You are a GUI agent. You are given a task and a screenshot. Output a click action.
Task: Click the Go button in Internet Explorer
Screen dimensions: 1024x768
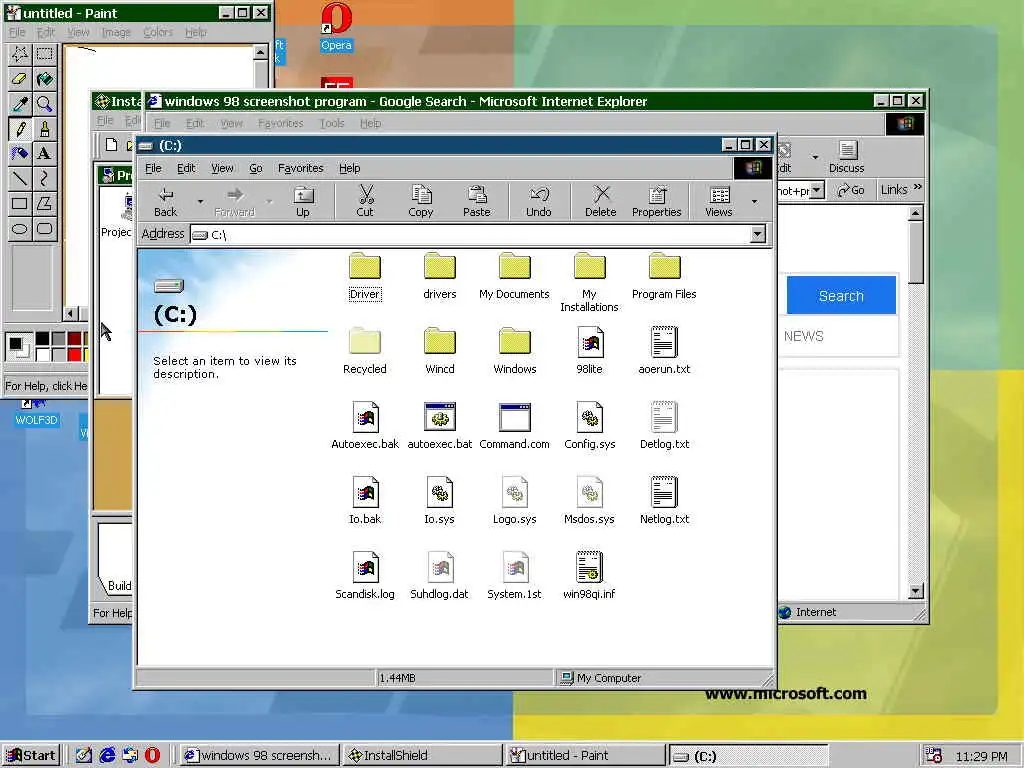tap(851, 190)
